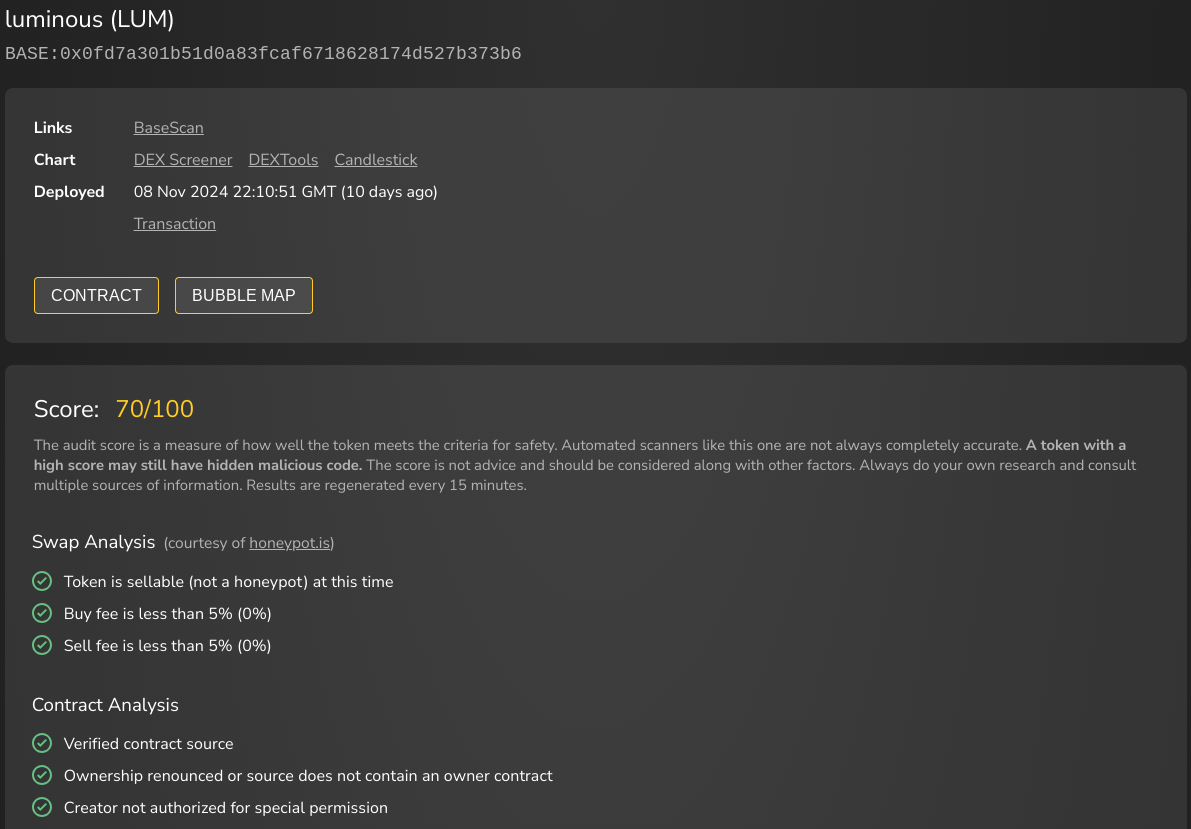View the deployment Transaction link
This screenshot has width=1191, height=829.
[x=175, y=223]
